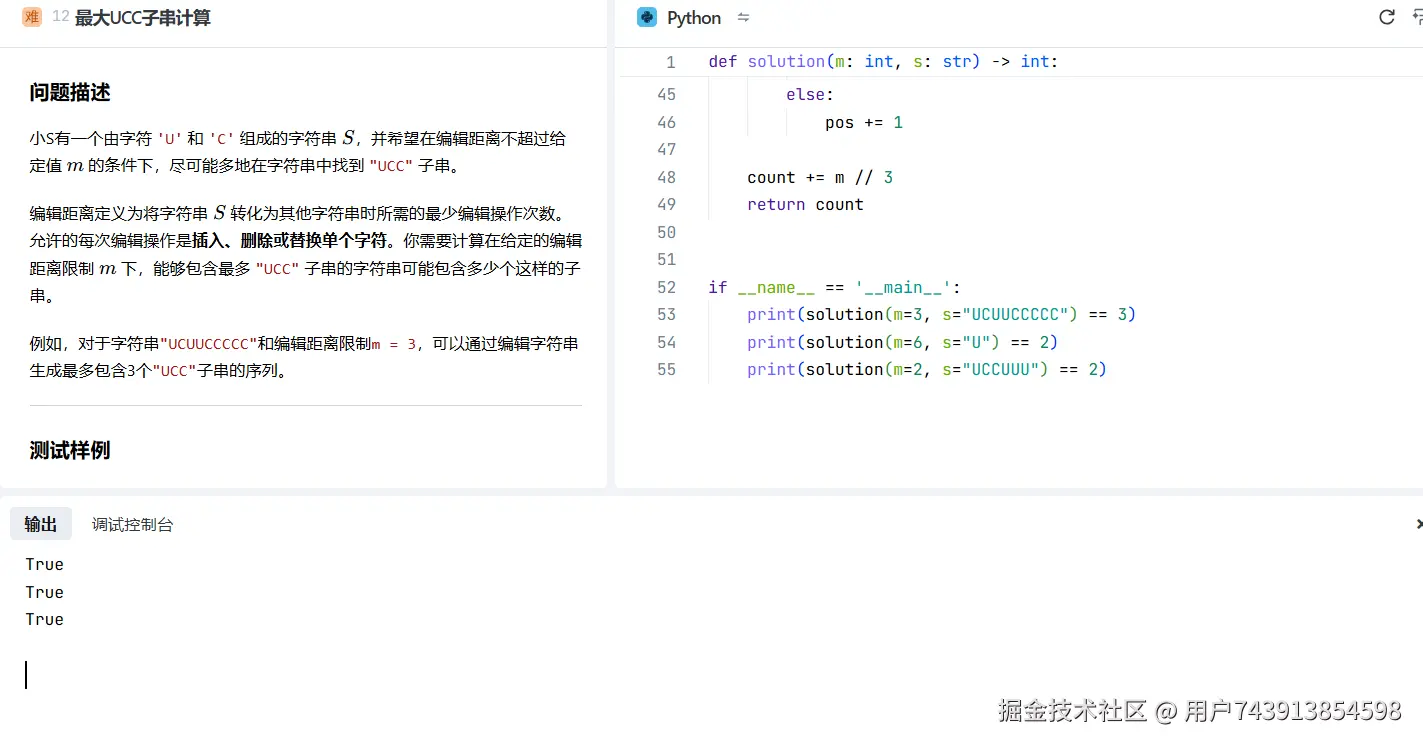Click the first True output line
The height and width of the screenshot is (746, 1423).
tap(45, 564)
